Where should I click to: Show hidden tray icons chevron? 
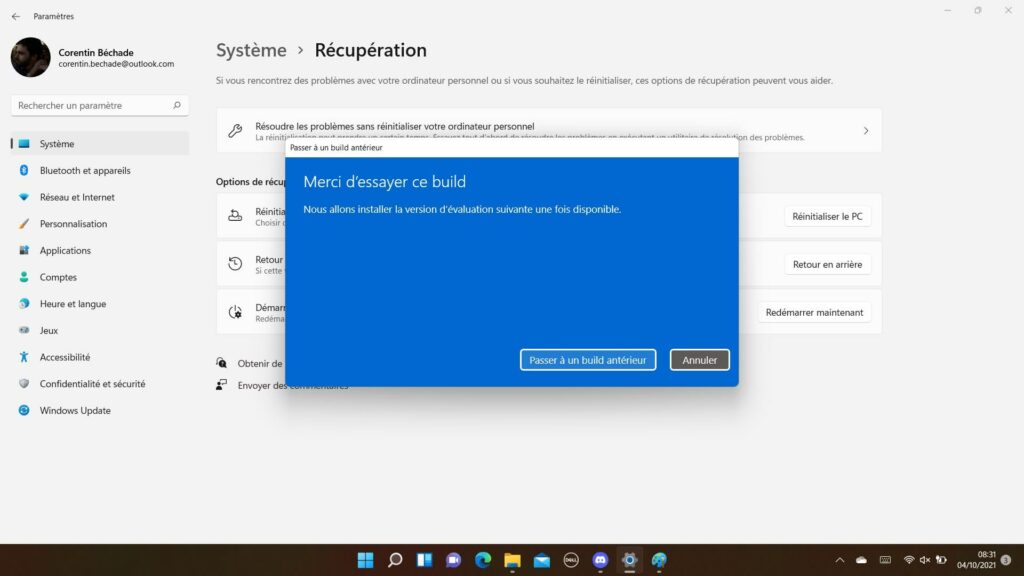click(840, 560)
